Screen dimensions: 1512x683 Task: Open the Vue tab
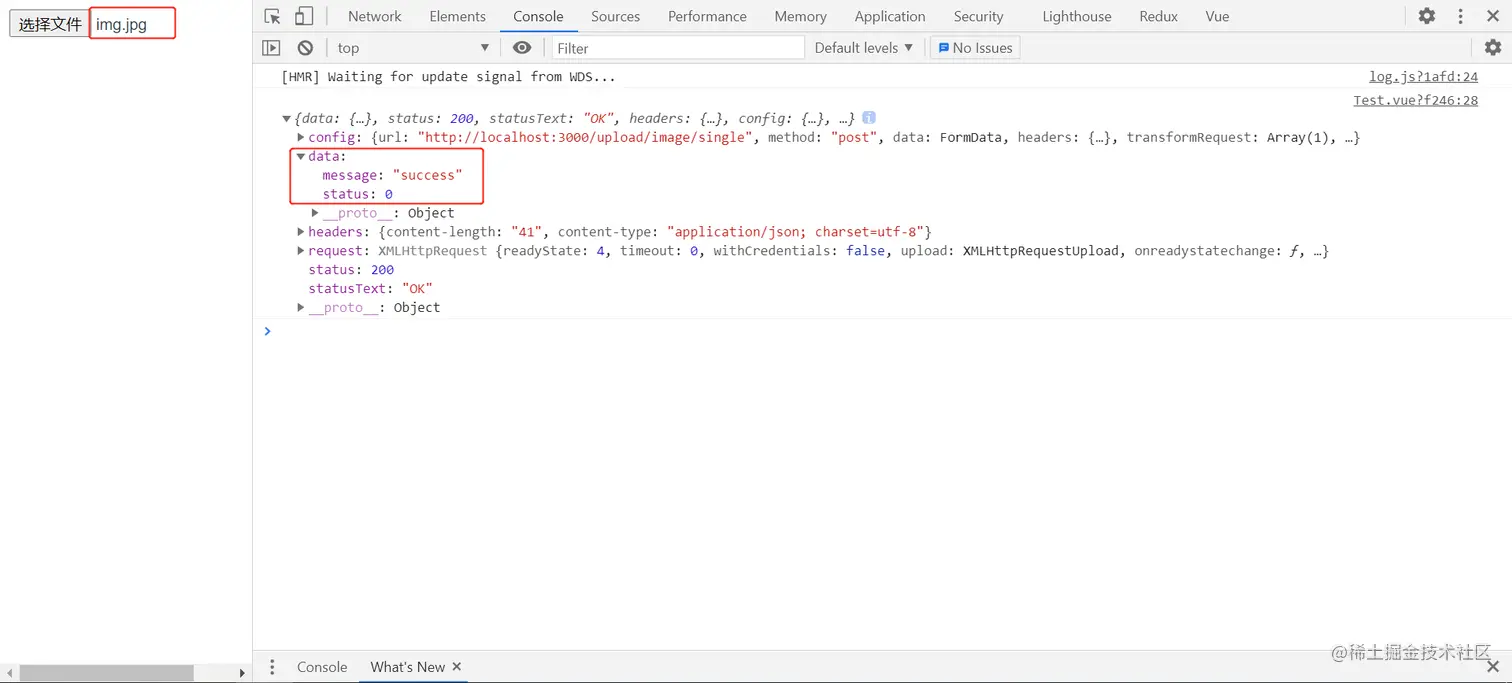pos(1217,16)
